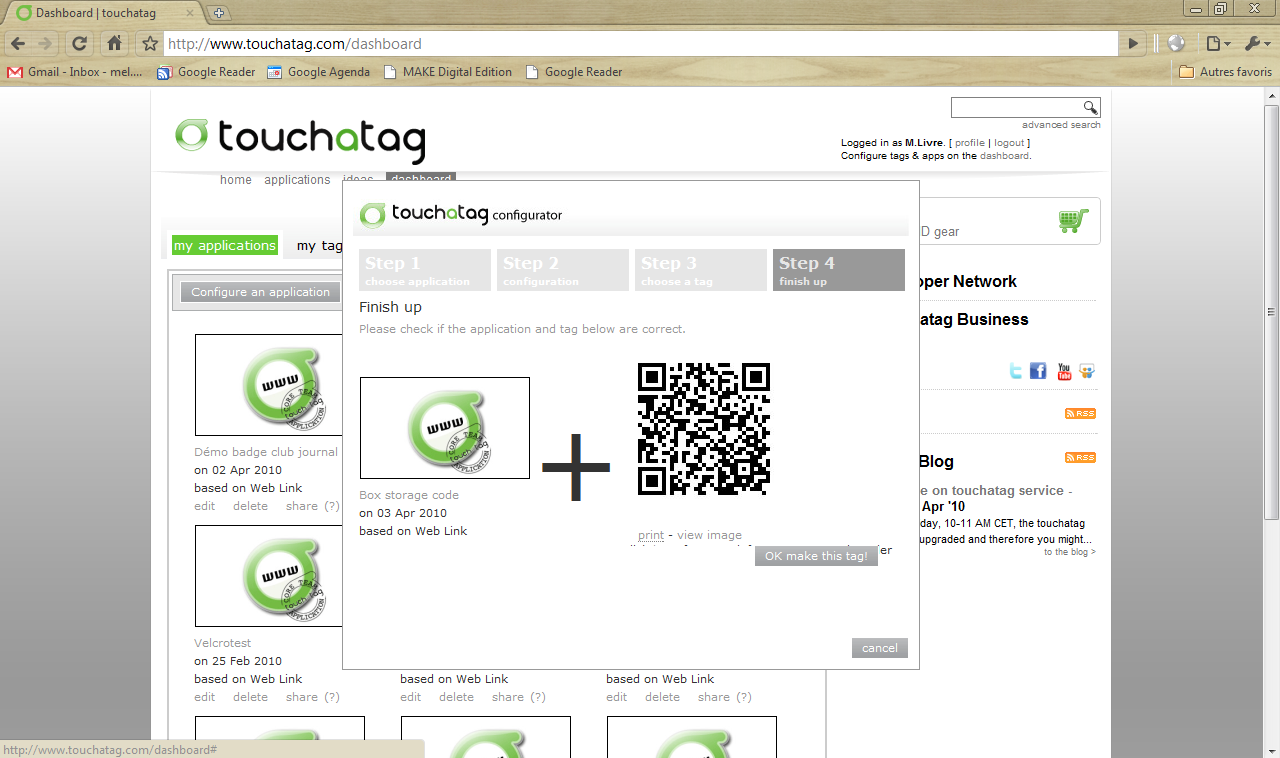Reload the current page

79,44
